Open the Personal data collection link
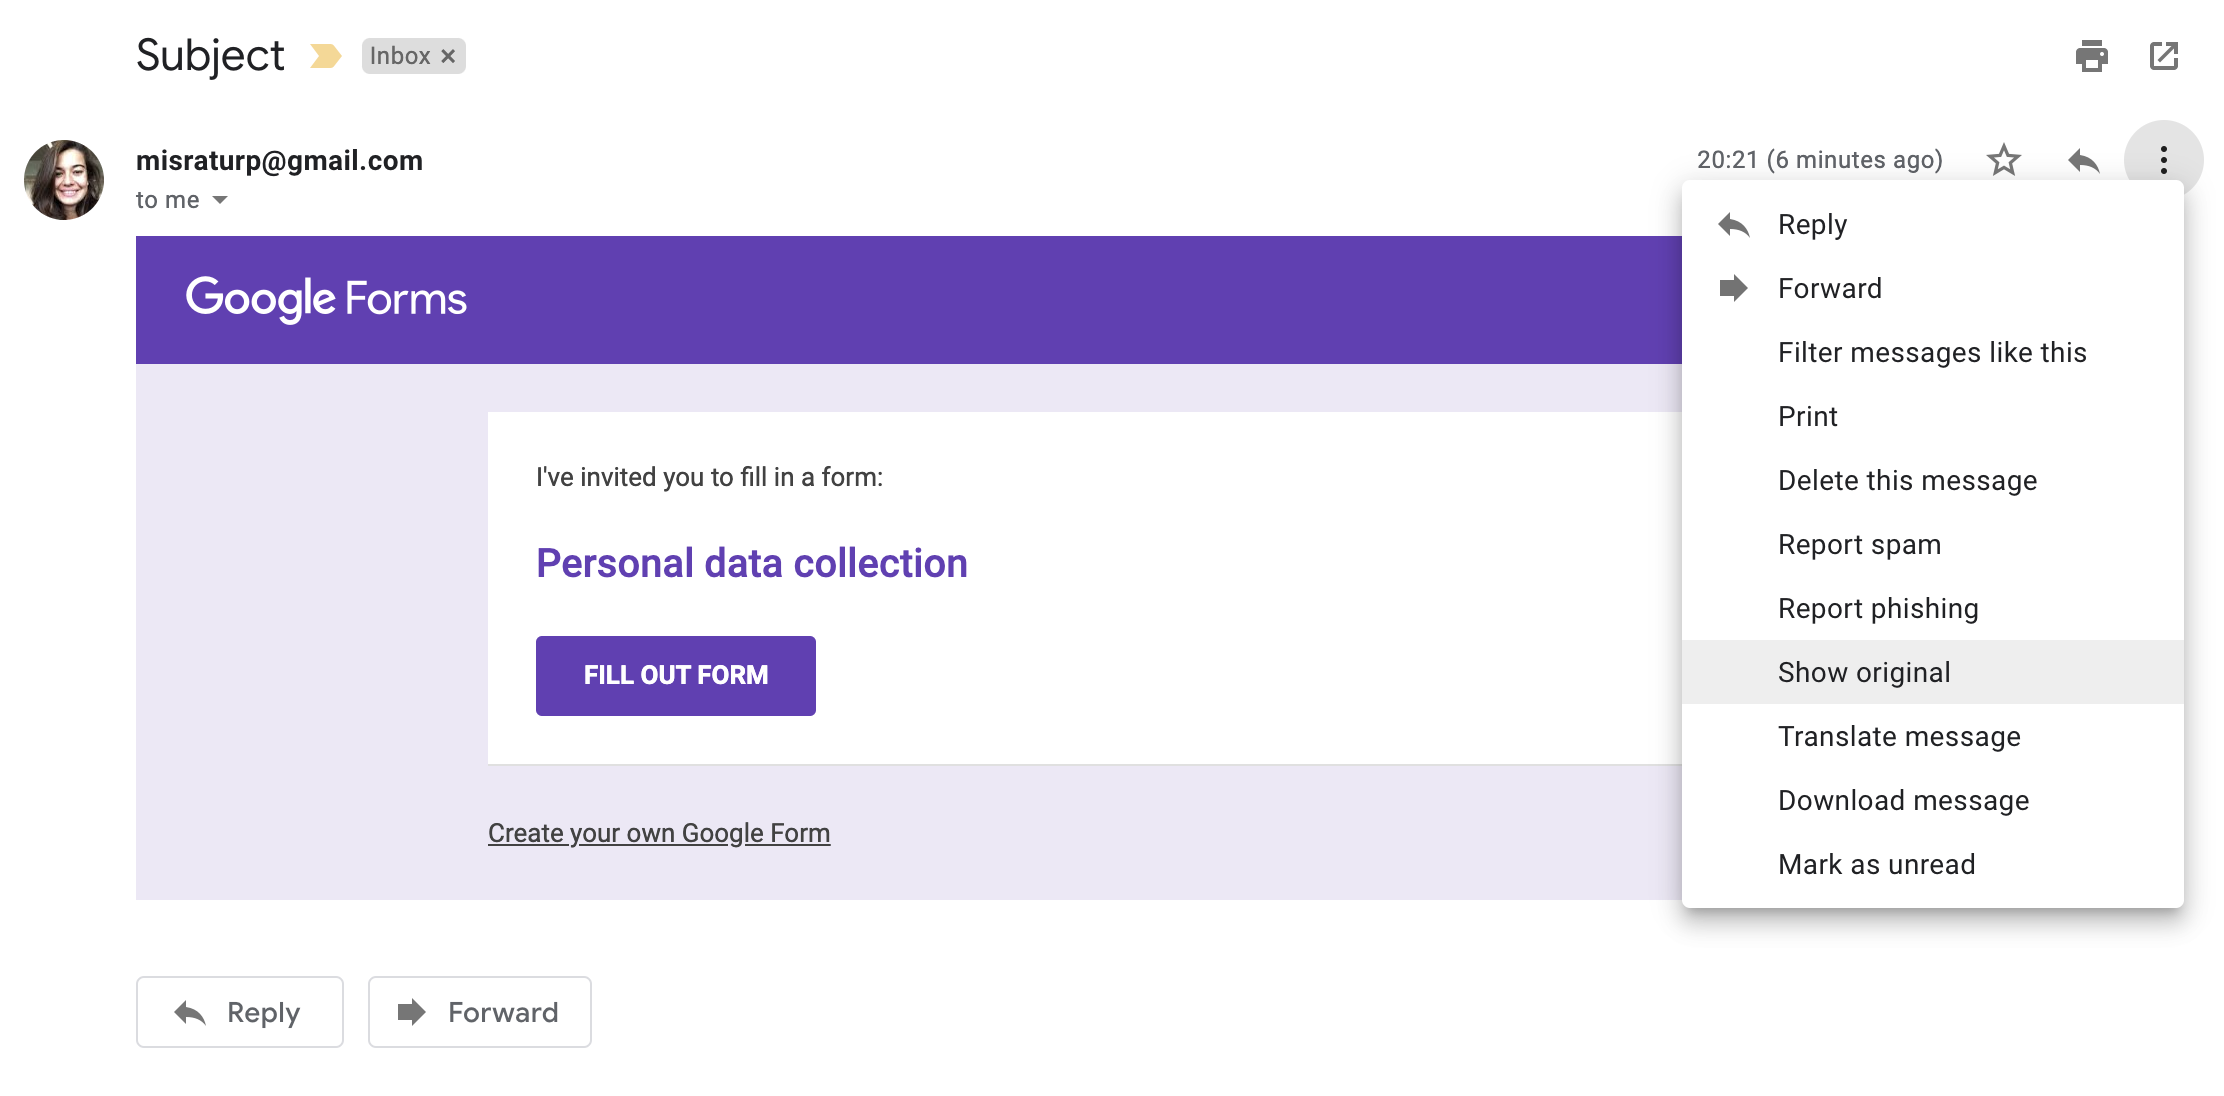Viewport: 2224px width, 1096px height. click(752, 563)
